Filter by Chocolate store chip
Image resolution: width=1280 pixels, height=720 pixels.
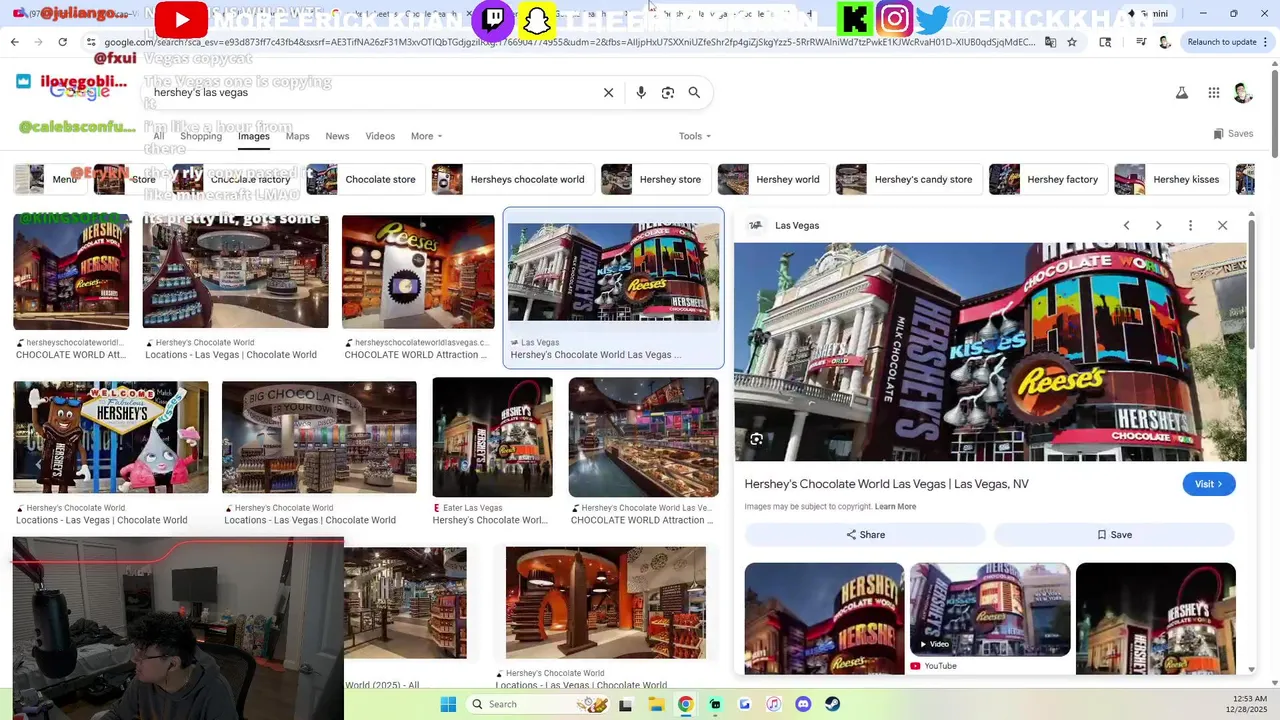(x=364, y=179)
